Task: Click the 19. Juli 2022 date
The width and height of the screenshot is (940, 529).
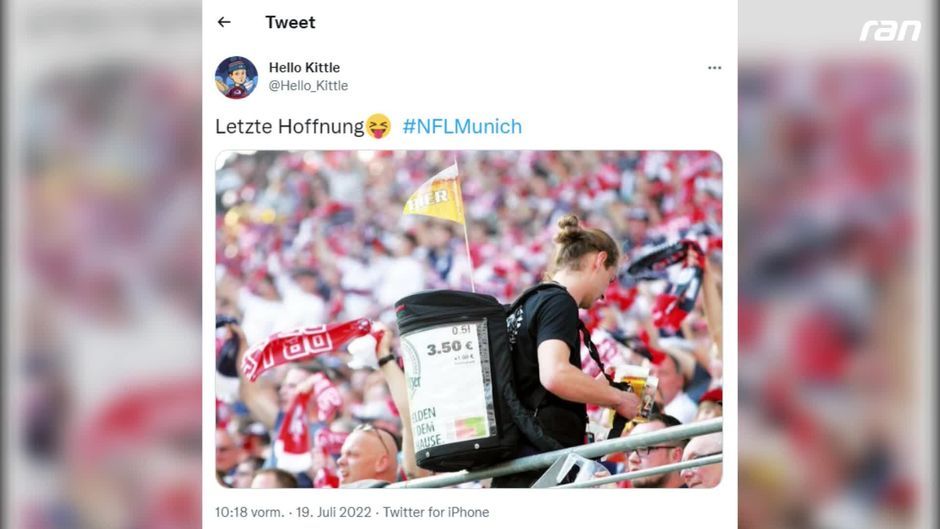Action: tap(333, 512)
